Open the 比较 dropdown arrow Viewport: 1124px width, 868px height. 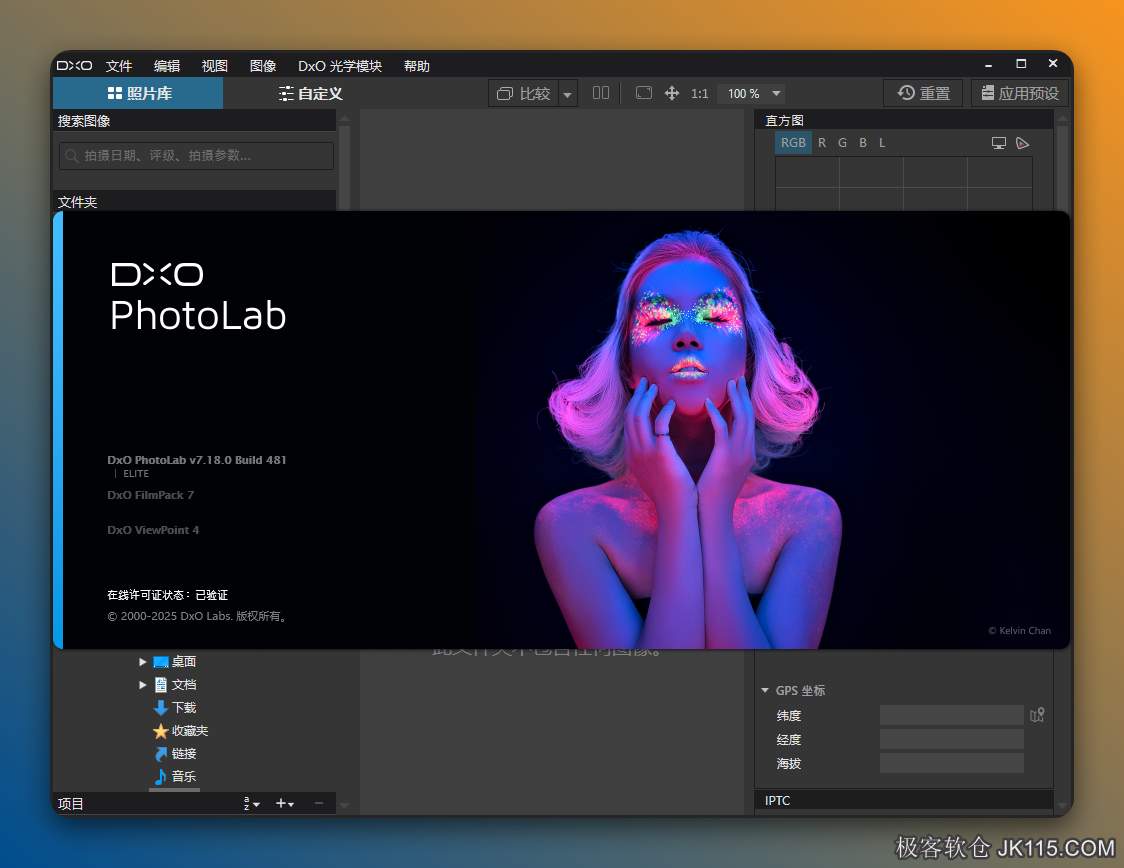point(568,94)
